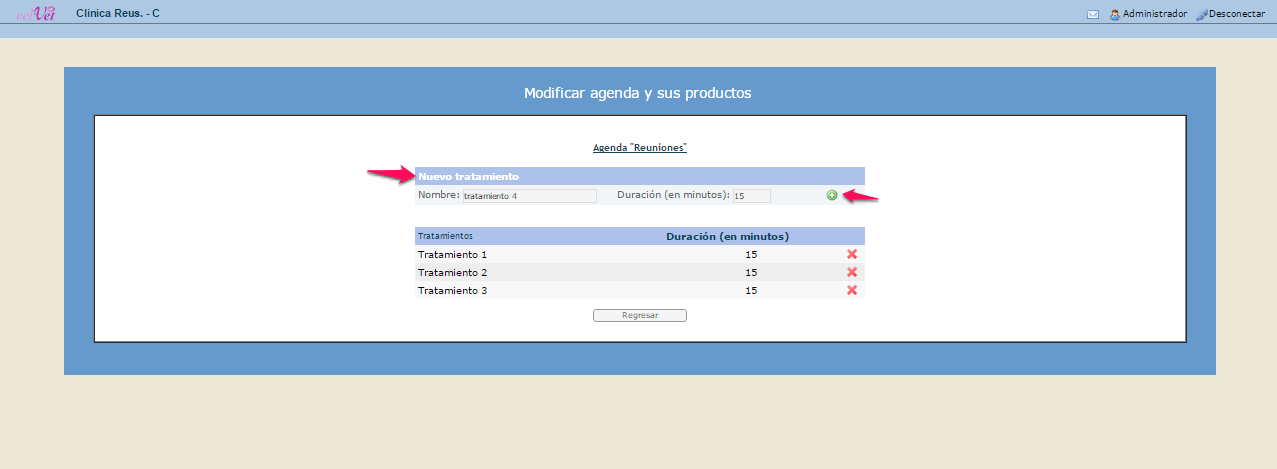
Task: Open the mail envelope icon
Action: pyautogui.click(x=1093, y=15)
